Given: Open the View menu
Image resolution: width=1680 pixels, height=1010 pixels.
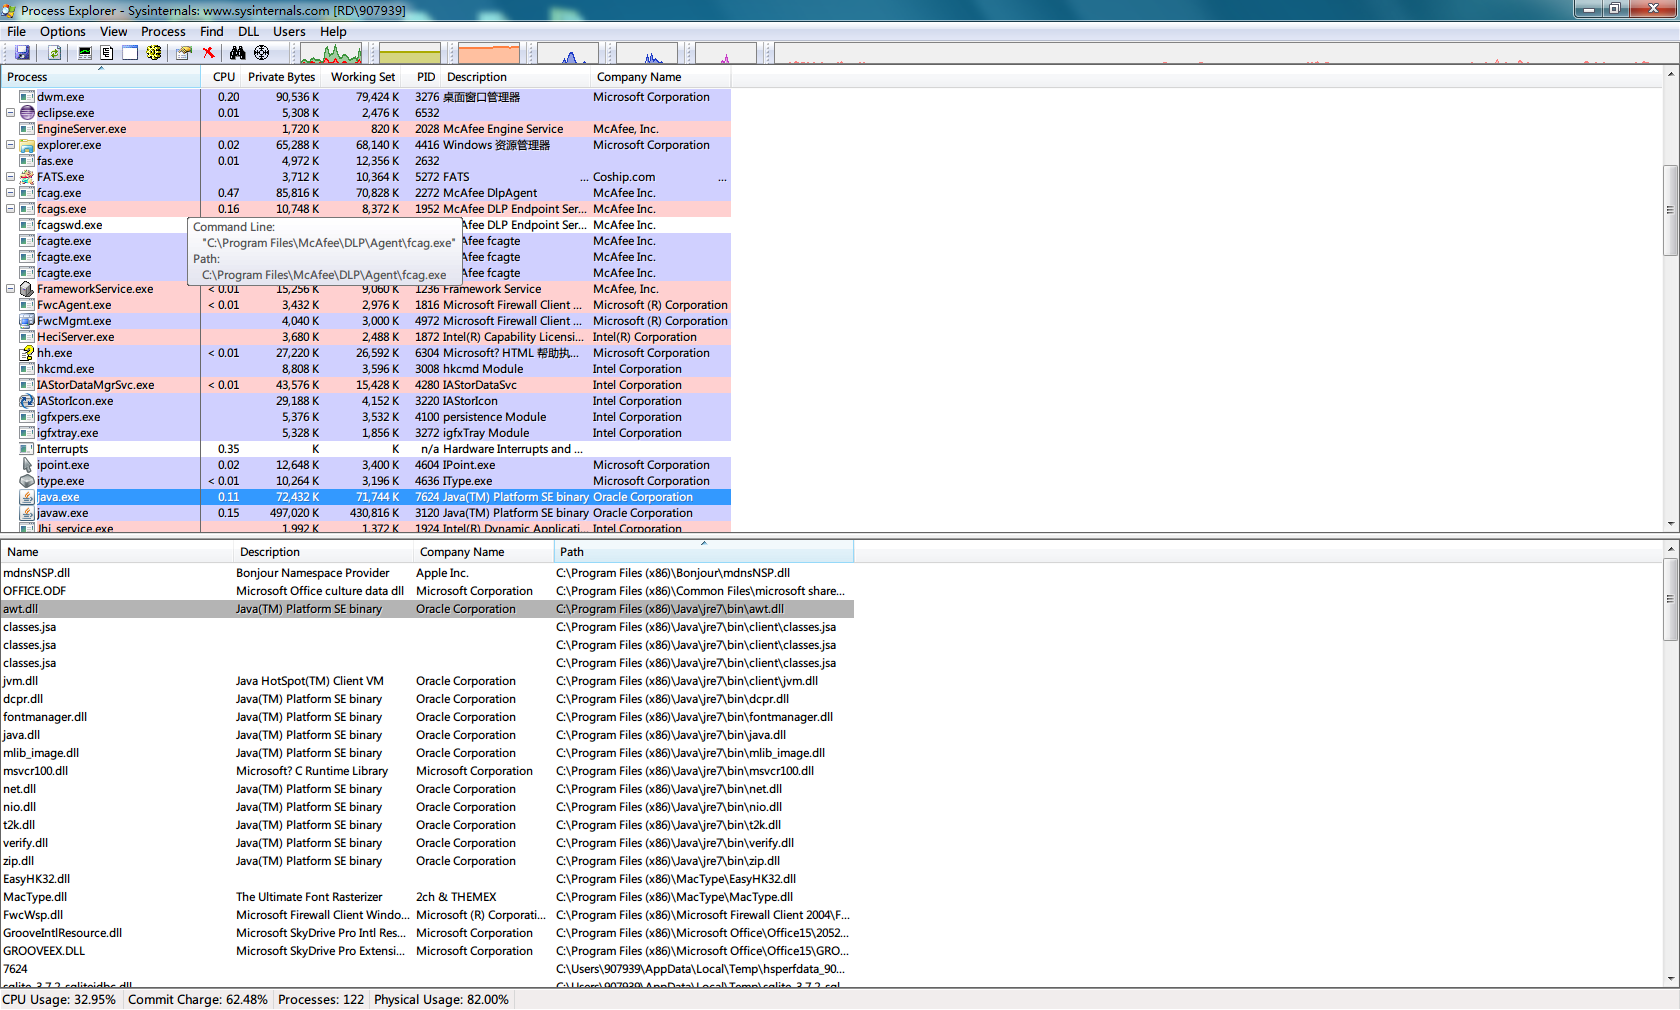Looking at the screenshot, I should coord(114,32).
